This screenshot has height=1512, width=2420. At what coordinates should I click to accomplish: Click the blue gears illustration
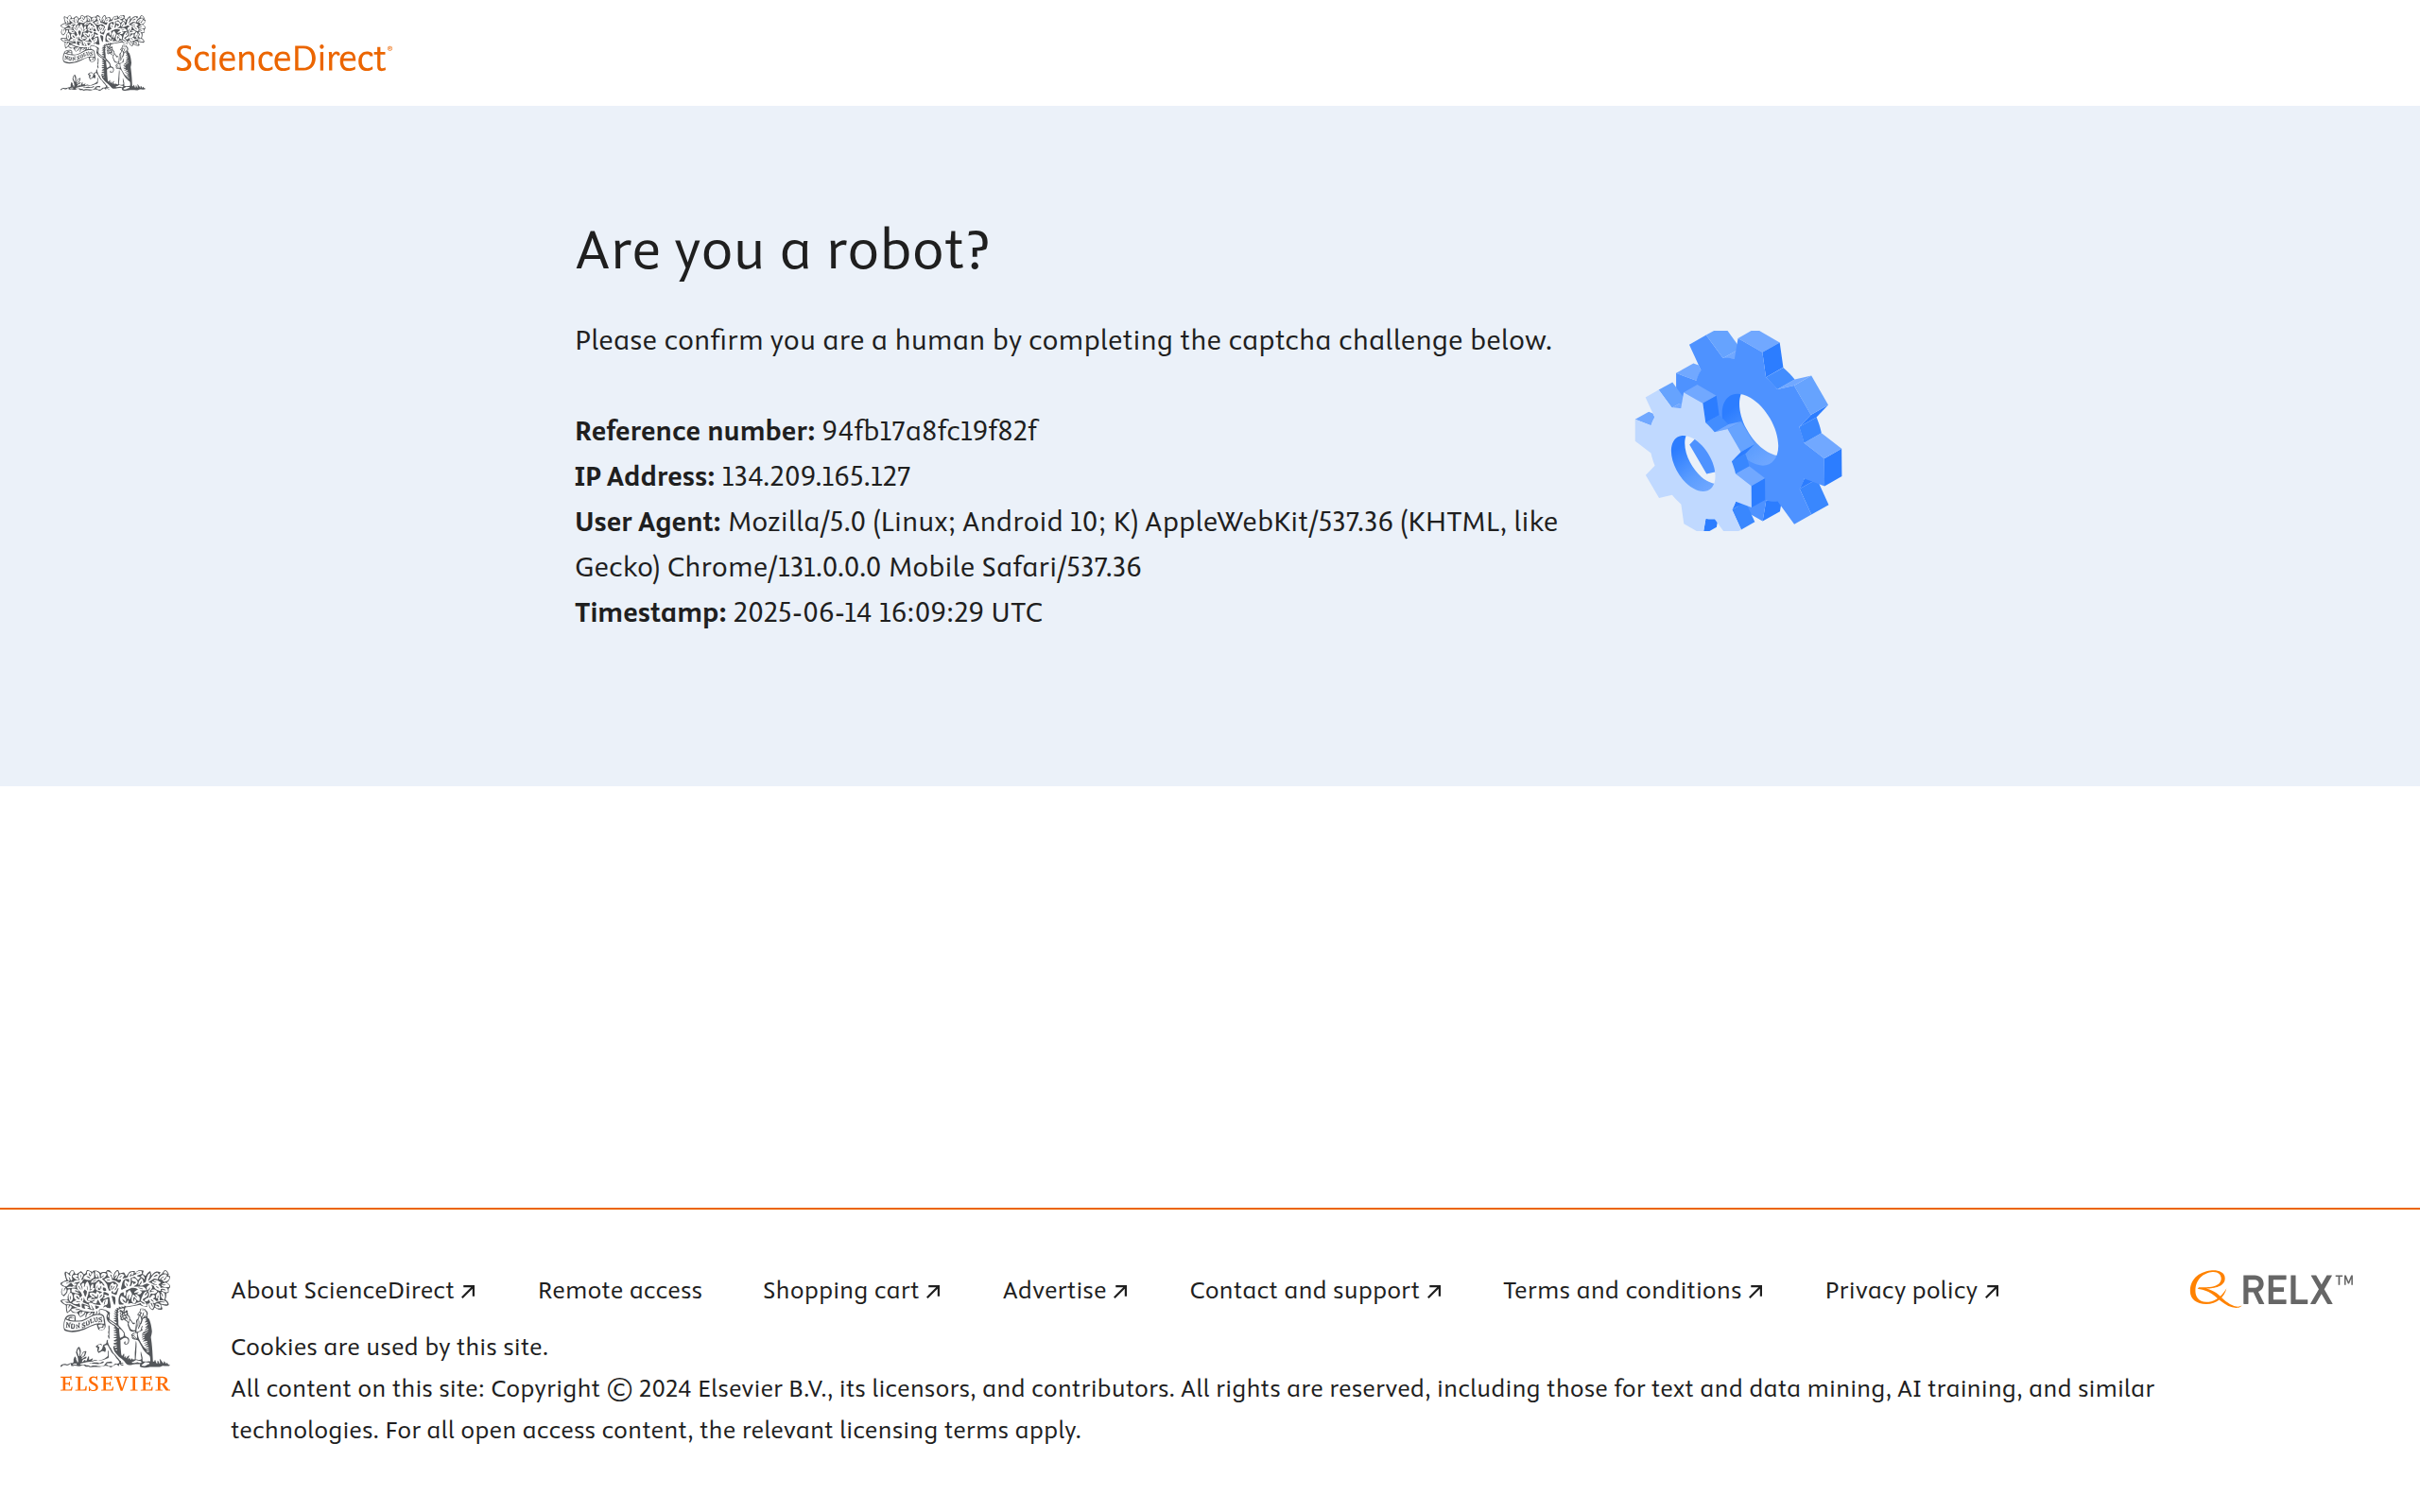[x=1738, y=430]
